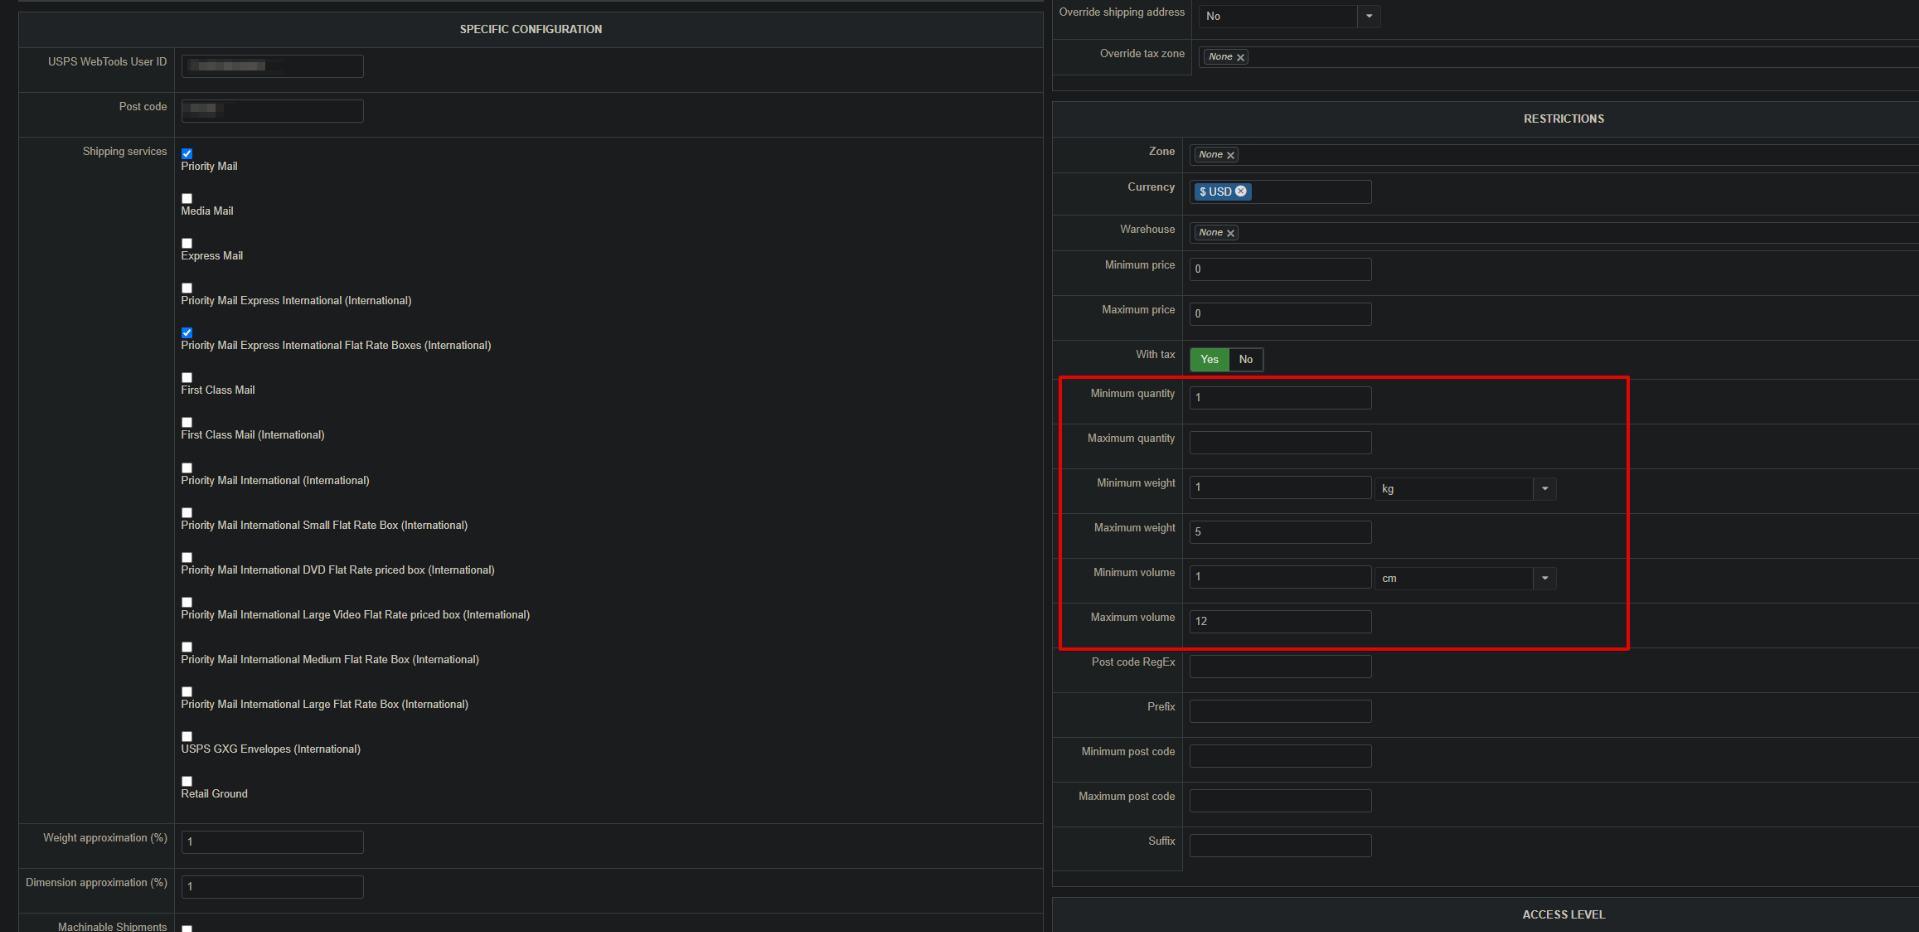
Task: Click the Minimum post code field
Action: coord(1280,756)
